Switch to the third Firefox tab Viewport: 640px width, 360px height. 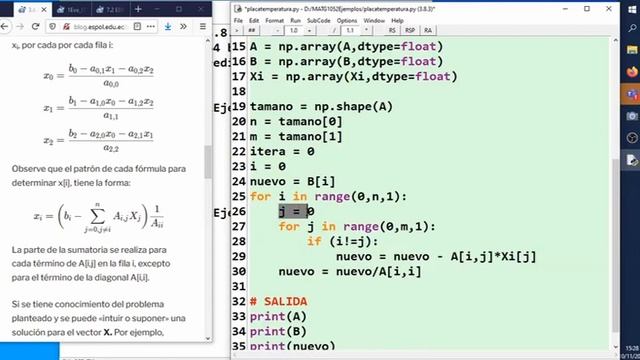pos(110,9)
